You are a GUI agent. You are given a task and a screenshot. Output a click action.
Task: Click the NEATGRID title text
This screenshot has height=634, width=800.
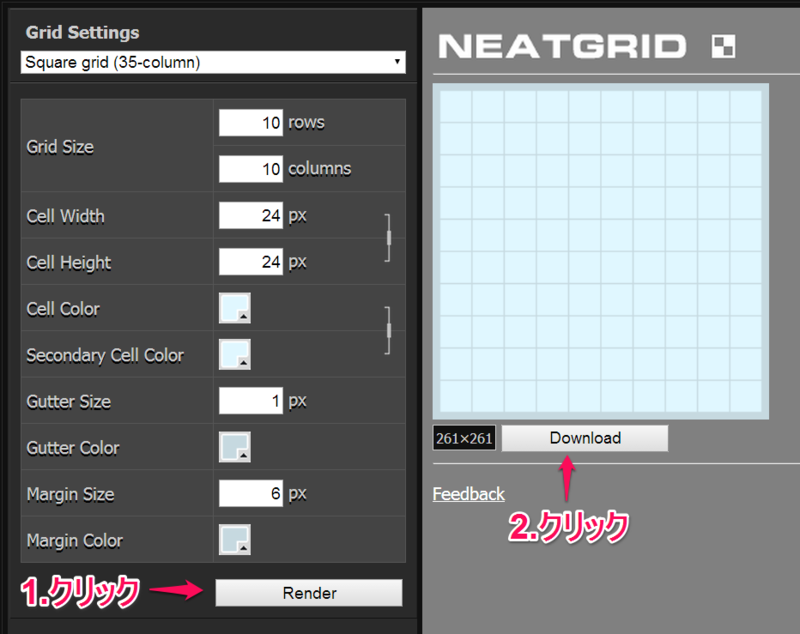click(562, 46)
